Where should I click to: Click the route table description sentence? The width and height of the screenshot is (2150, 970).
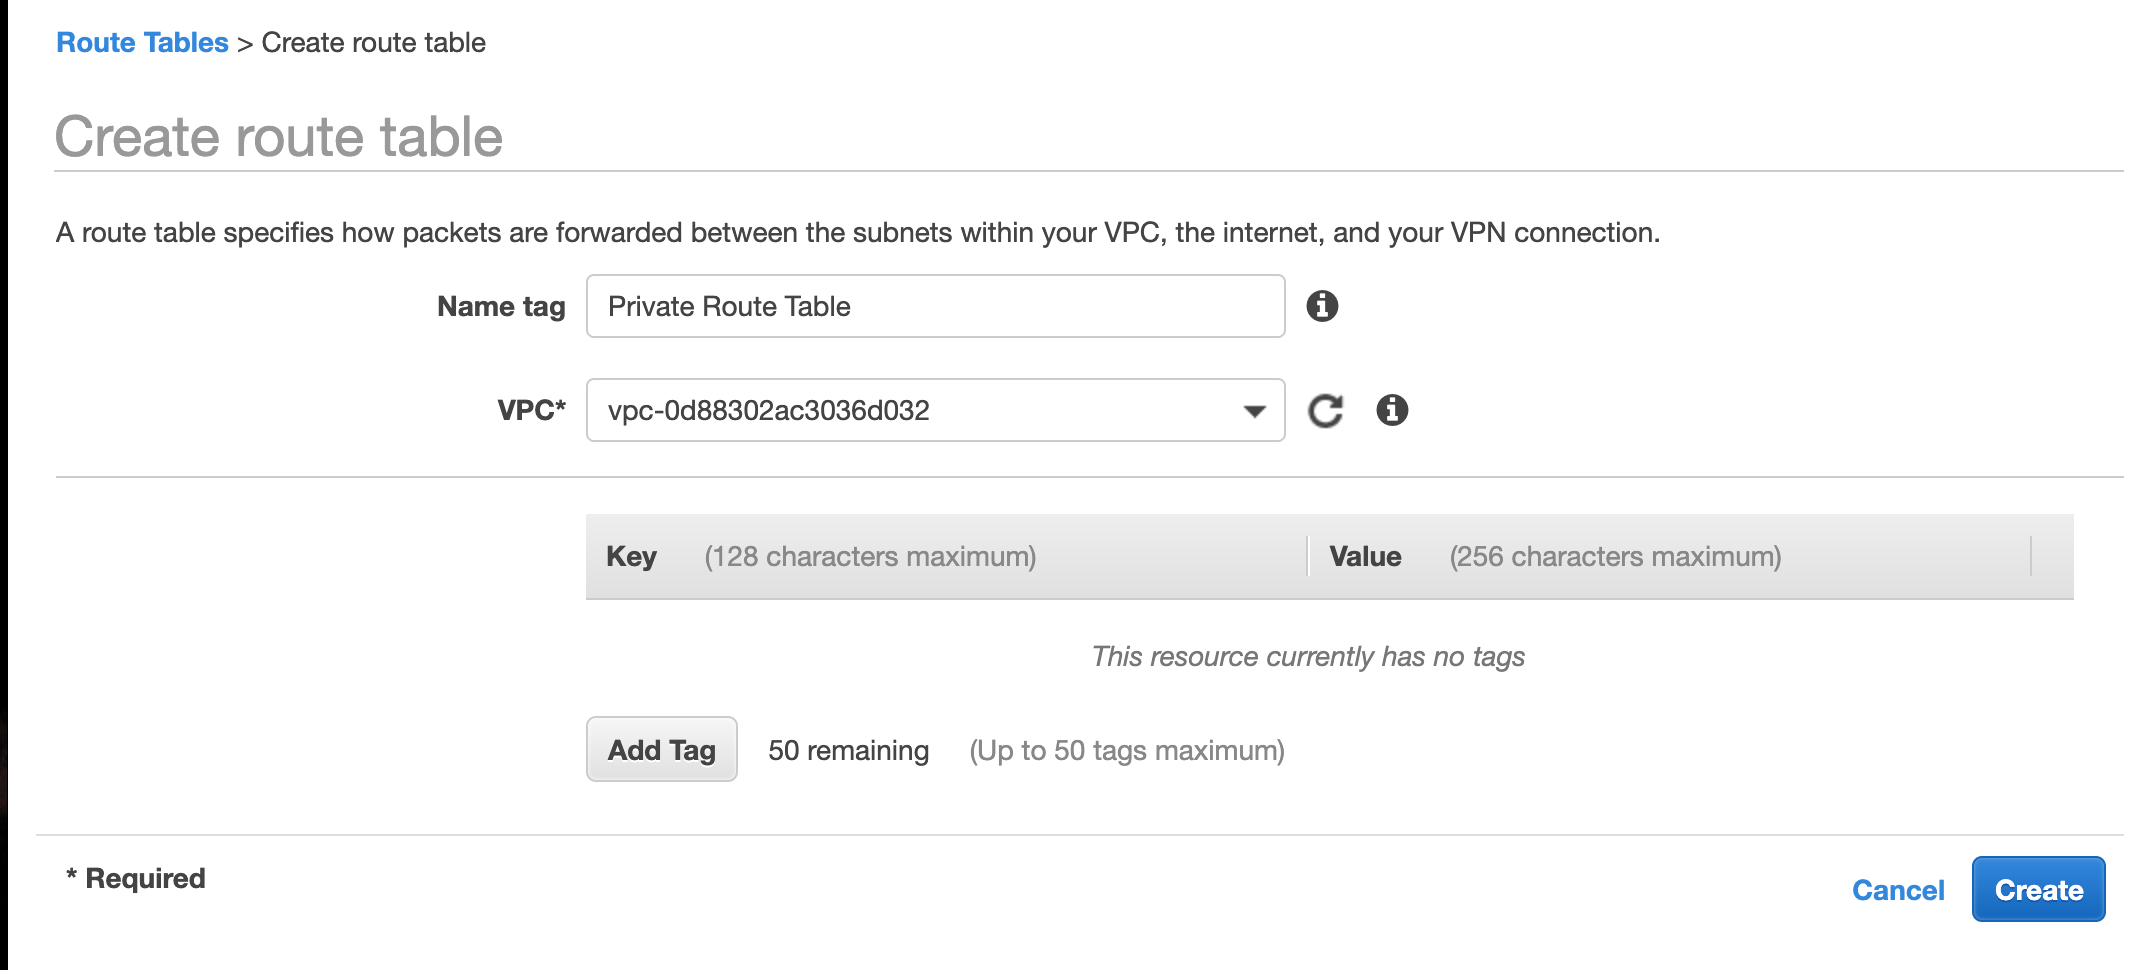pos(857,233)
